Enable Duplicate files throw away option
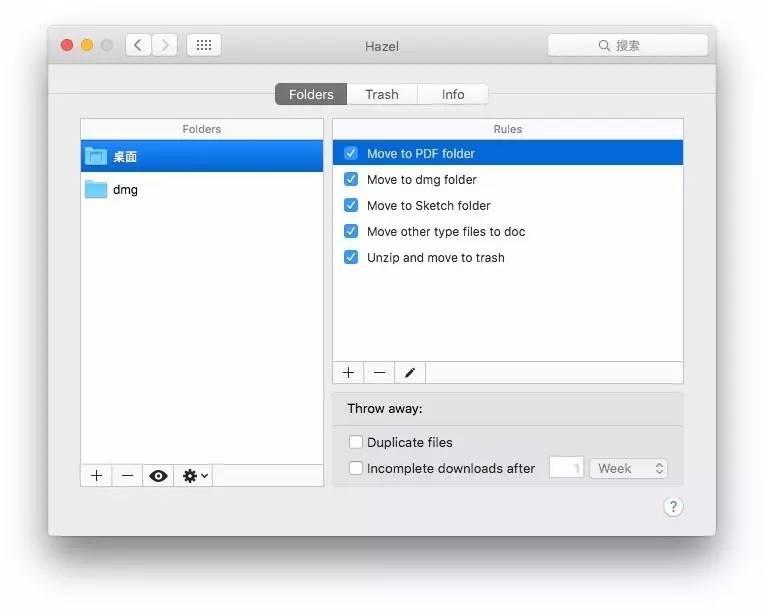The image size is (764, 610). 356,442
